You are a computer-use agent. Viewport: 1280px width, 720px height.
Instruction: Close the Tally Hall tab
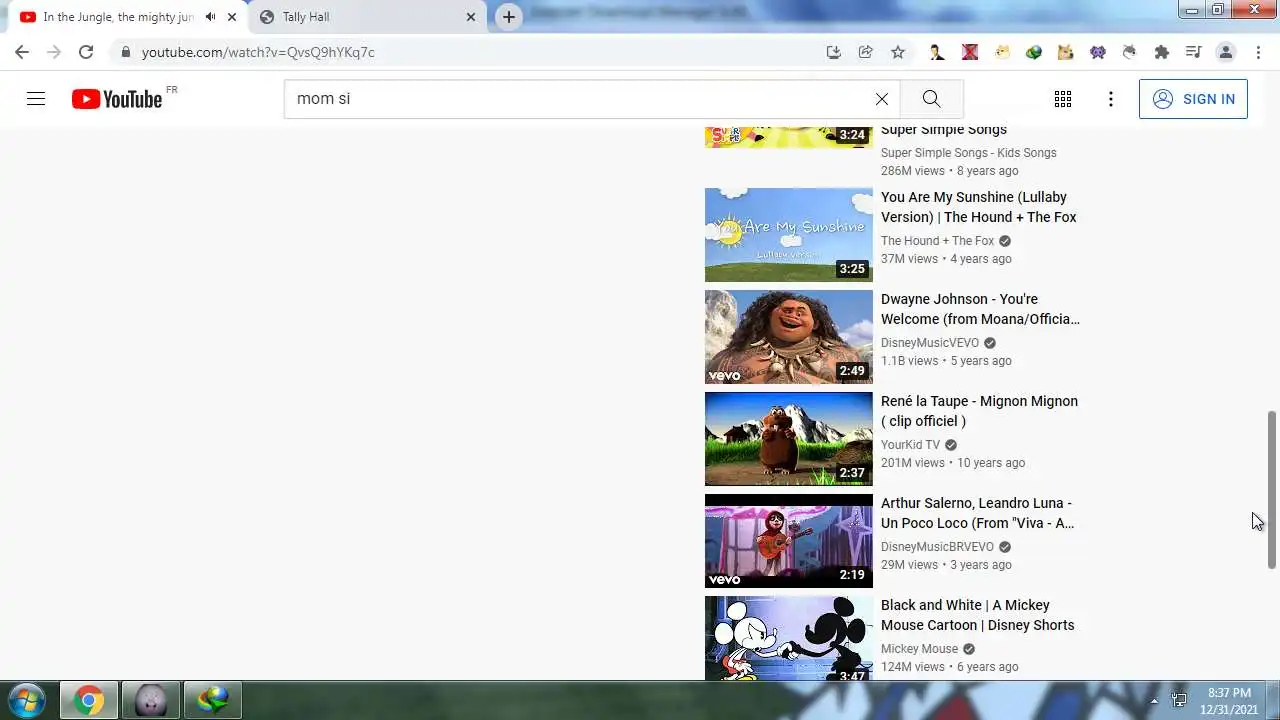(471, 17)
